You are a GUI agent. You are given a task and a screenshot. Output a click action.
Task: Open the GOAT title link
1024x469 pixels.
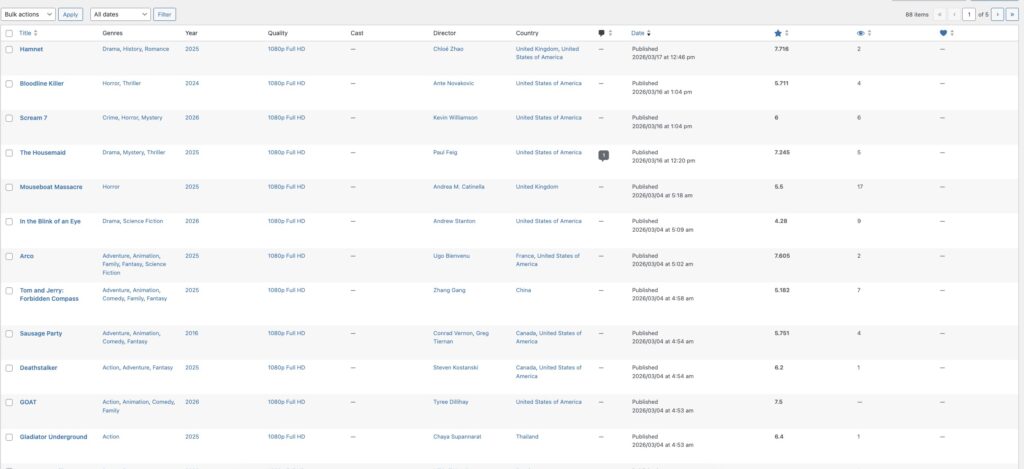28,402
